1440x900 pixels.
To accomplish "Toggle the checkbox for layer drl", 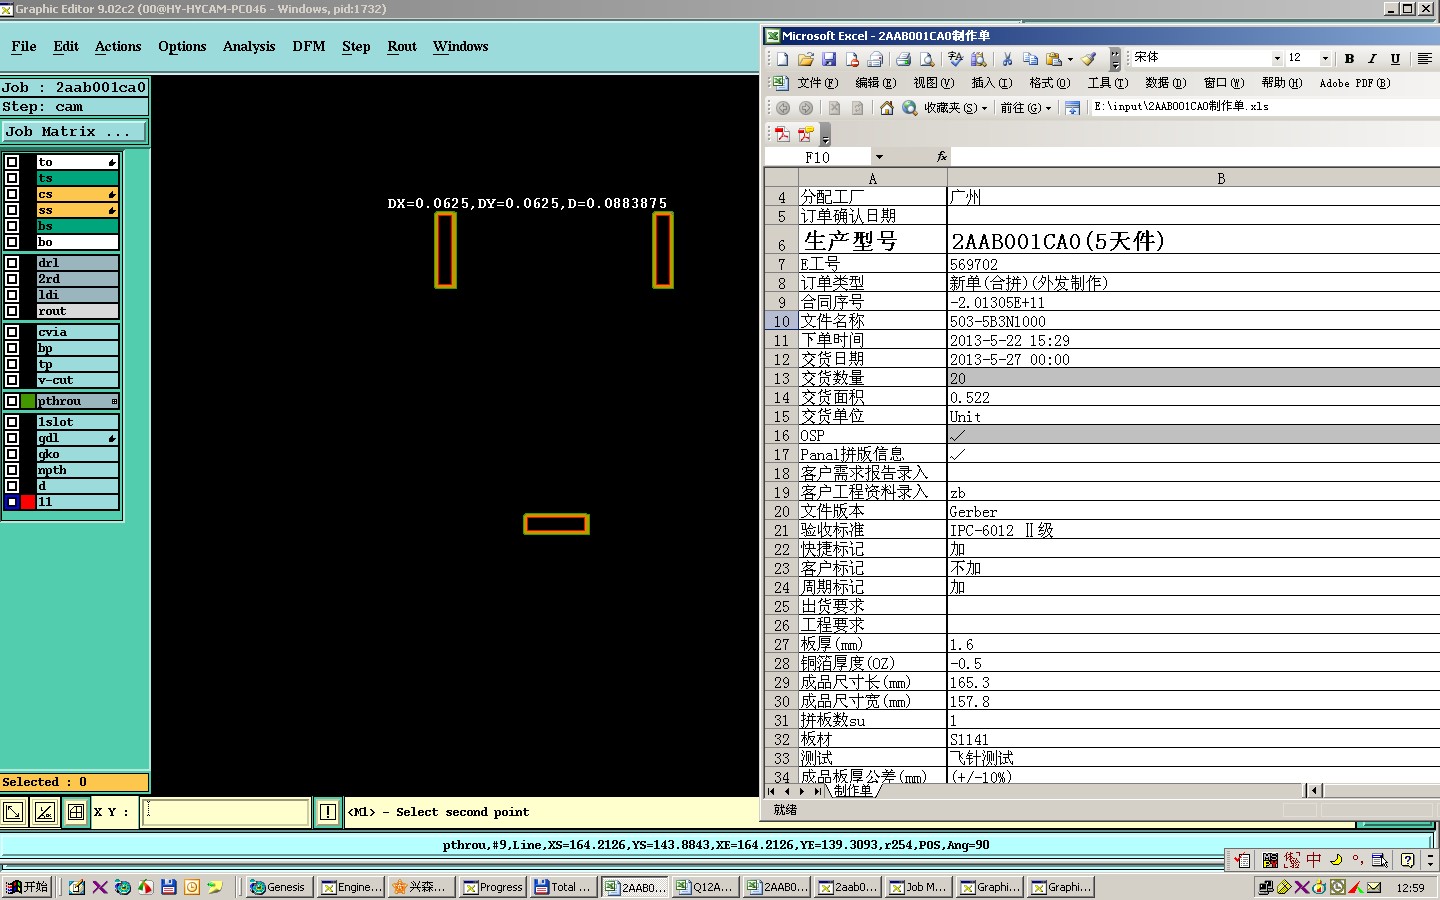I will click(12, 263).
